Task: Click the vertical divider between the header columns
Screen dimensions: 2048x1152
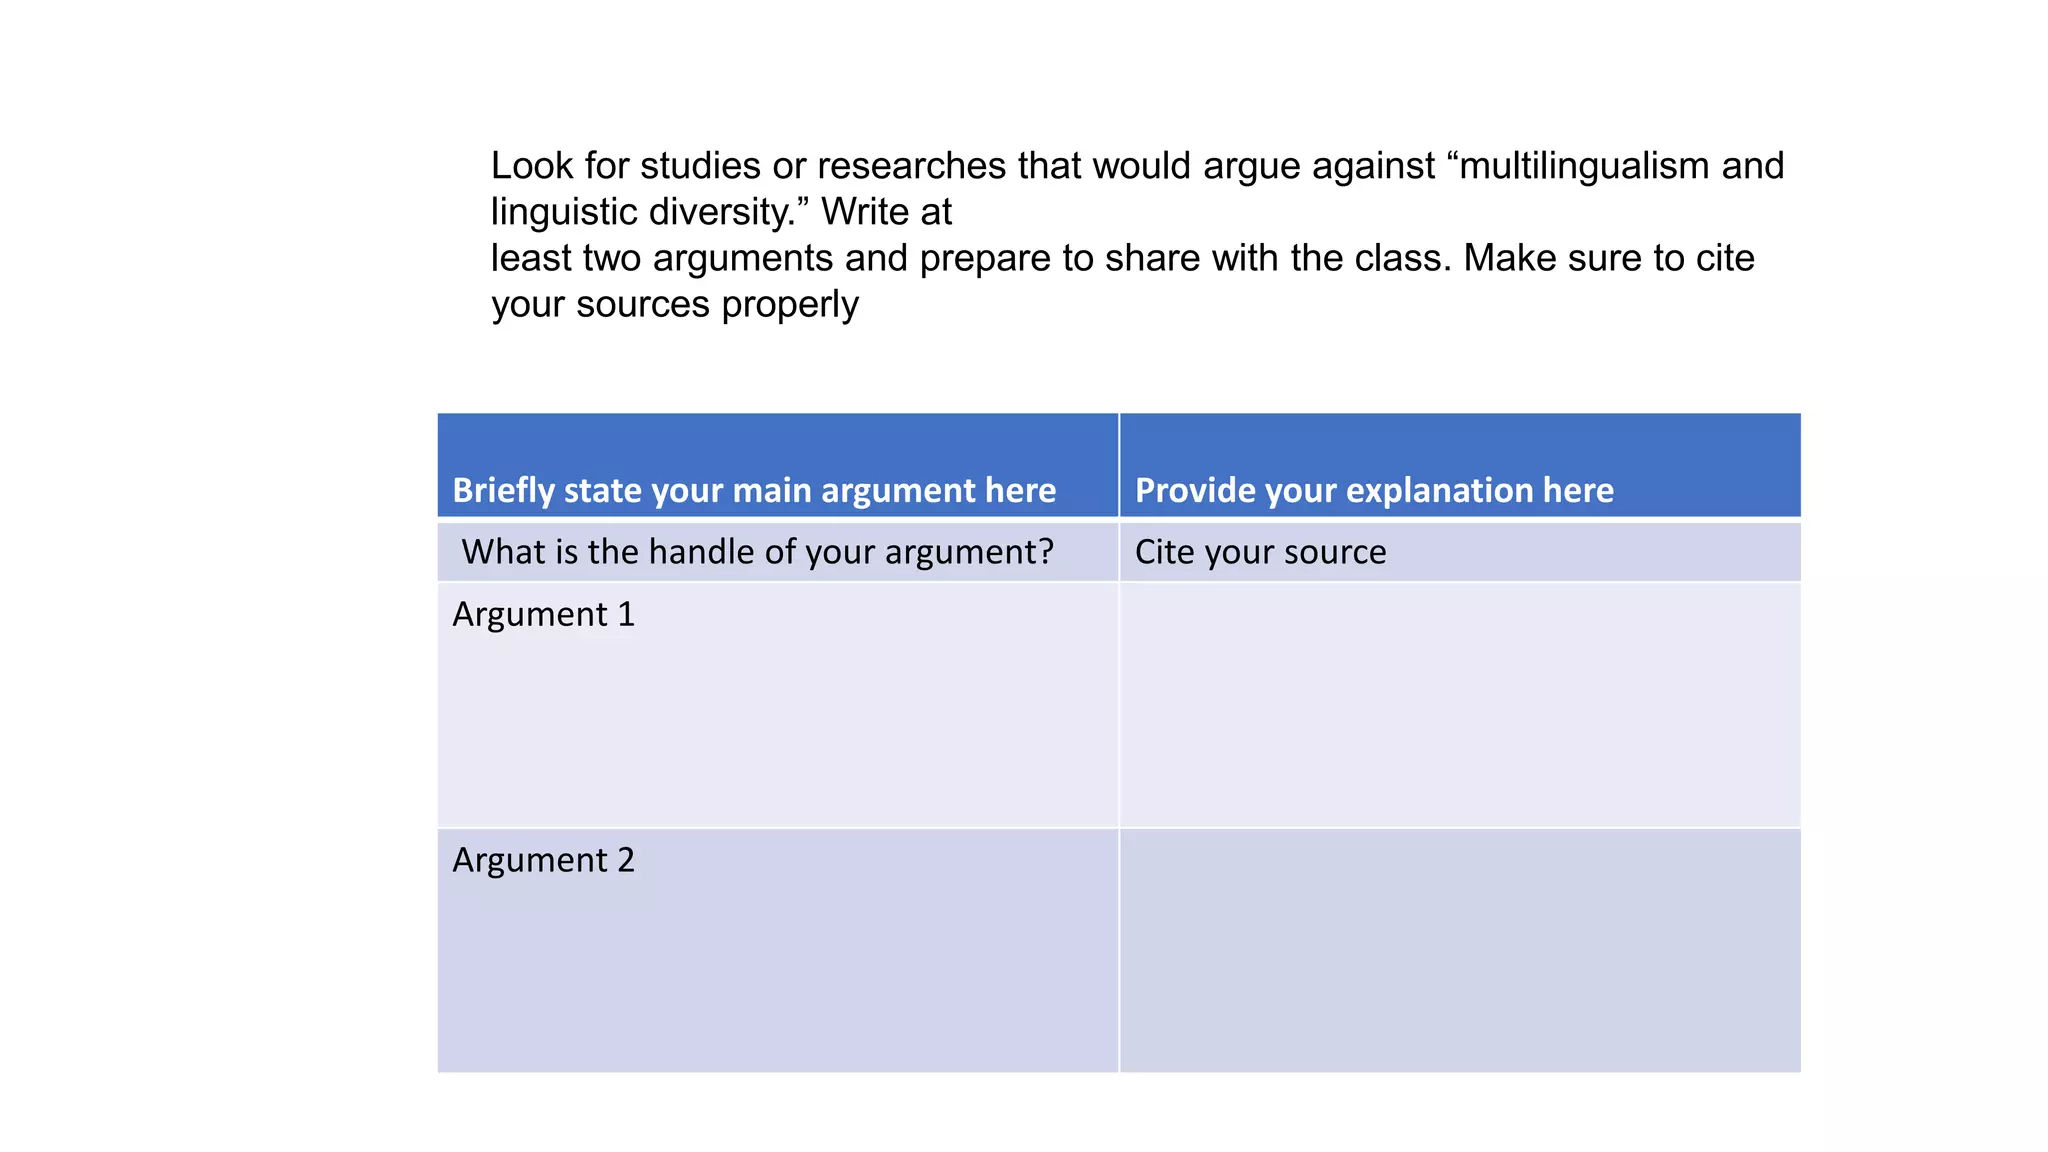Action: coord(1119,465)
